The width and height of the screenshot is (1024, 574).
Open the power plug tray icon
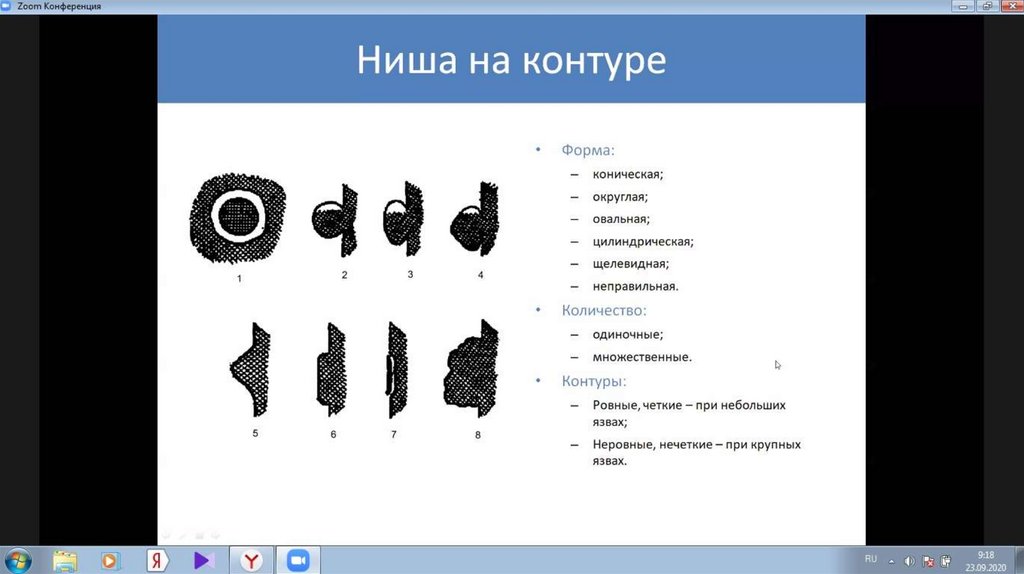tap(945, 561)
